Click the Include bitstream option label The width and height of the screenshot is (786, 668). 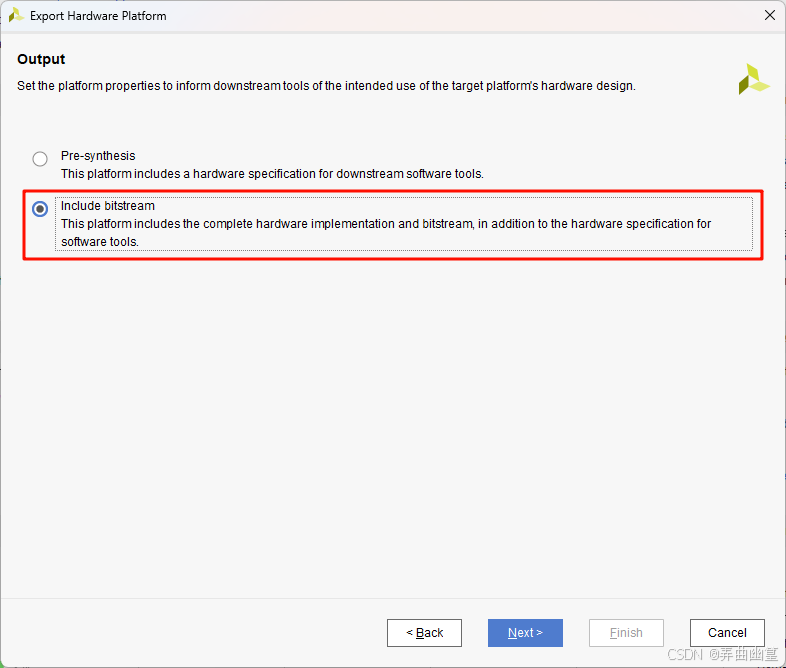[x=108, y=206]
